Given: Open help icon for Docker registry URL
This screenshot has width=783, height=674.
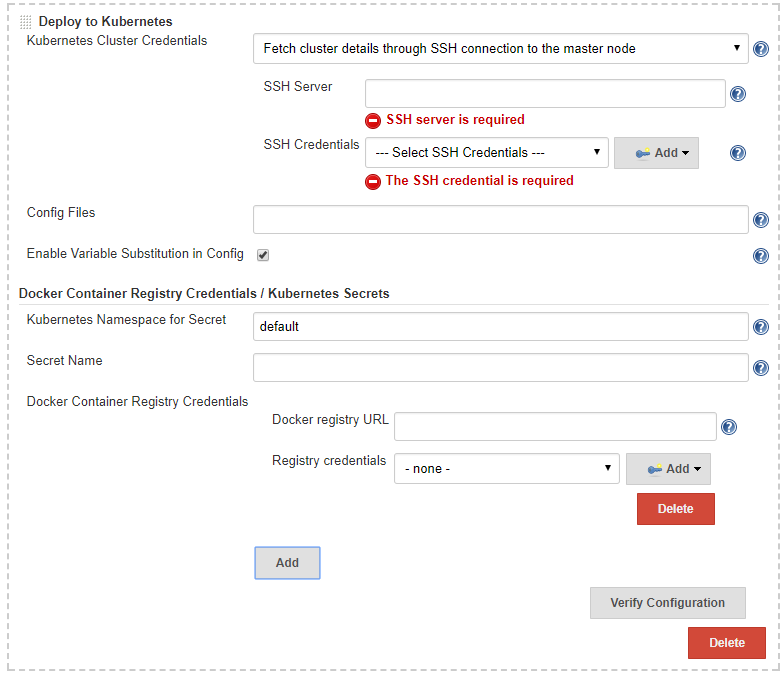Looking at the screenshot, I should pos(729,427).
